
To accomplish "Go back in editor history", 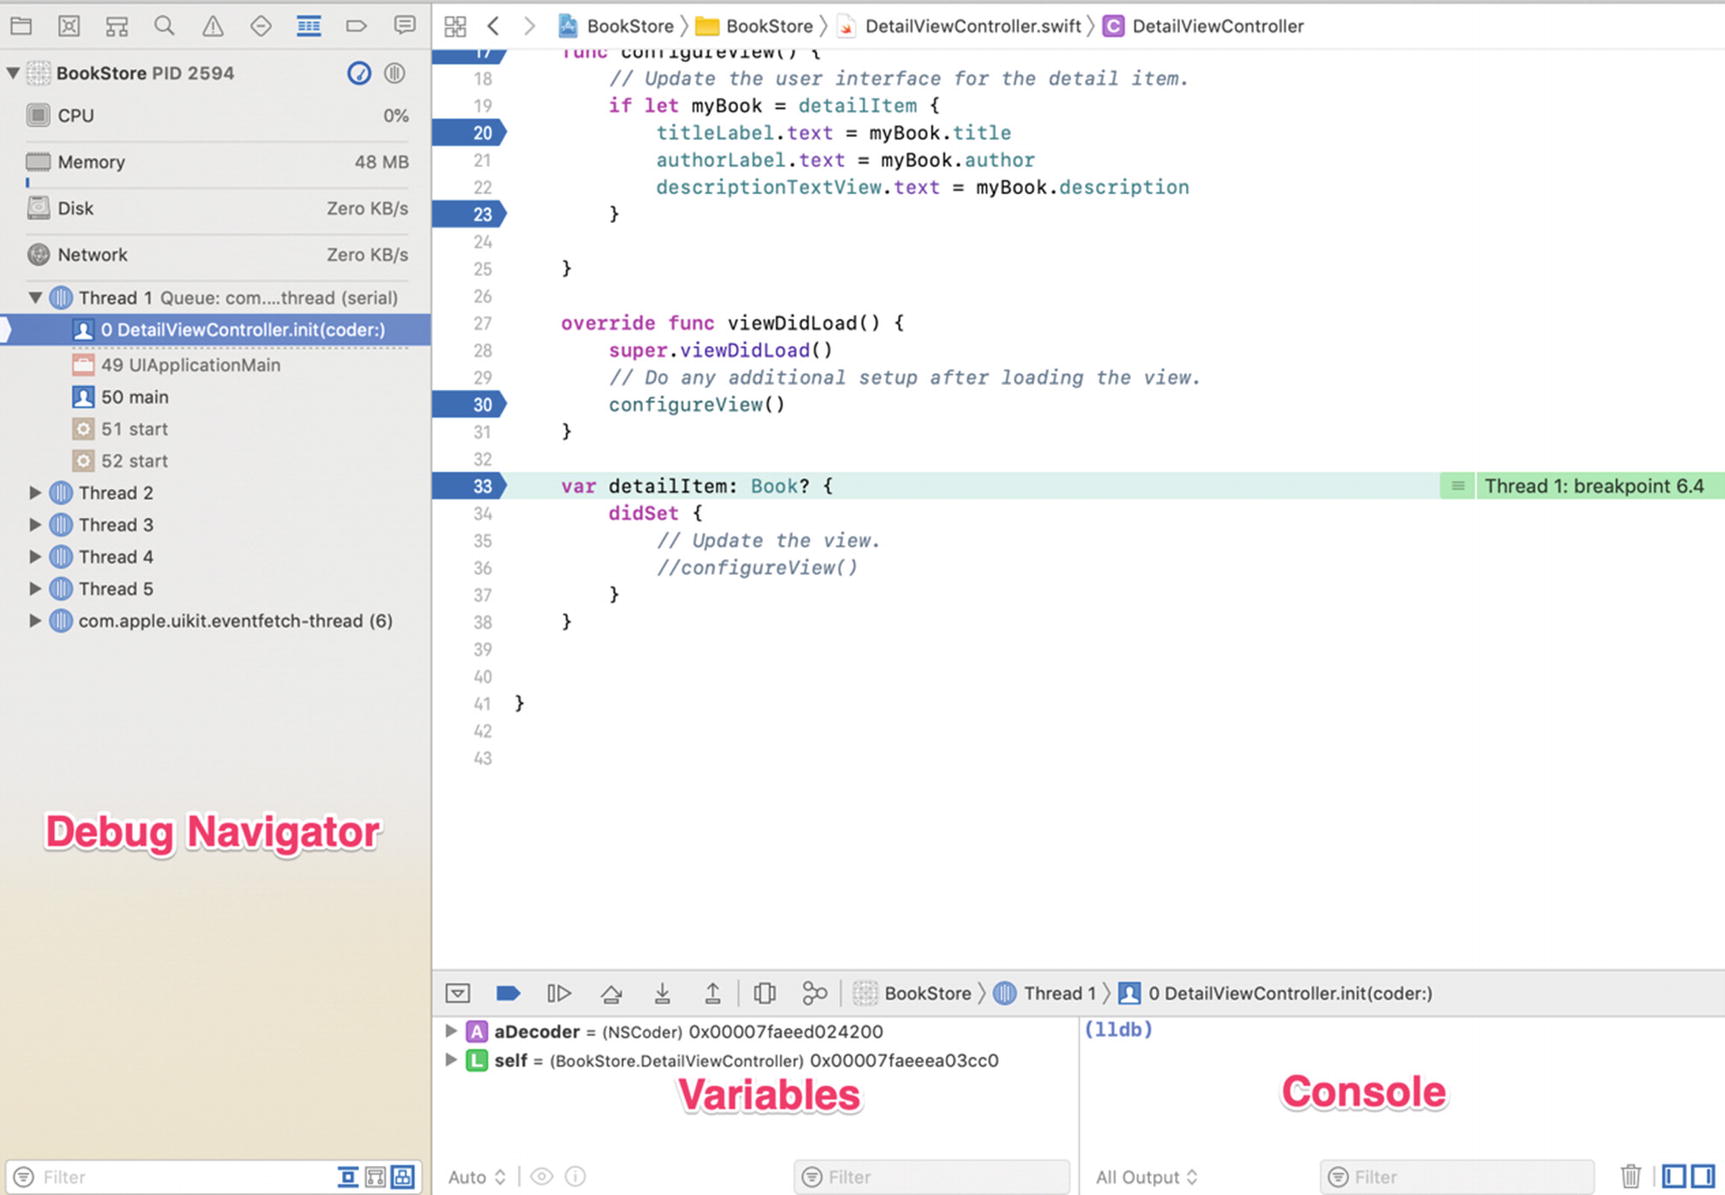I will [x=493, y=26].
